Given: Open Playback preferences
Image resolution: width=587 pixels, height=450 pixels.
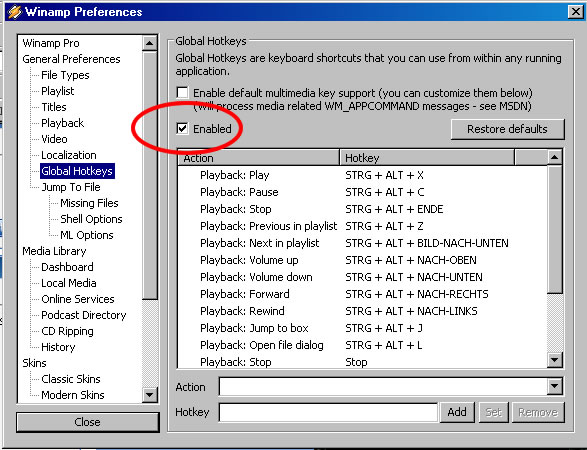Looking at the screenshot, I should coord(63,123).
